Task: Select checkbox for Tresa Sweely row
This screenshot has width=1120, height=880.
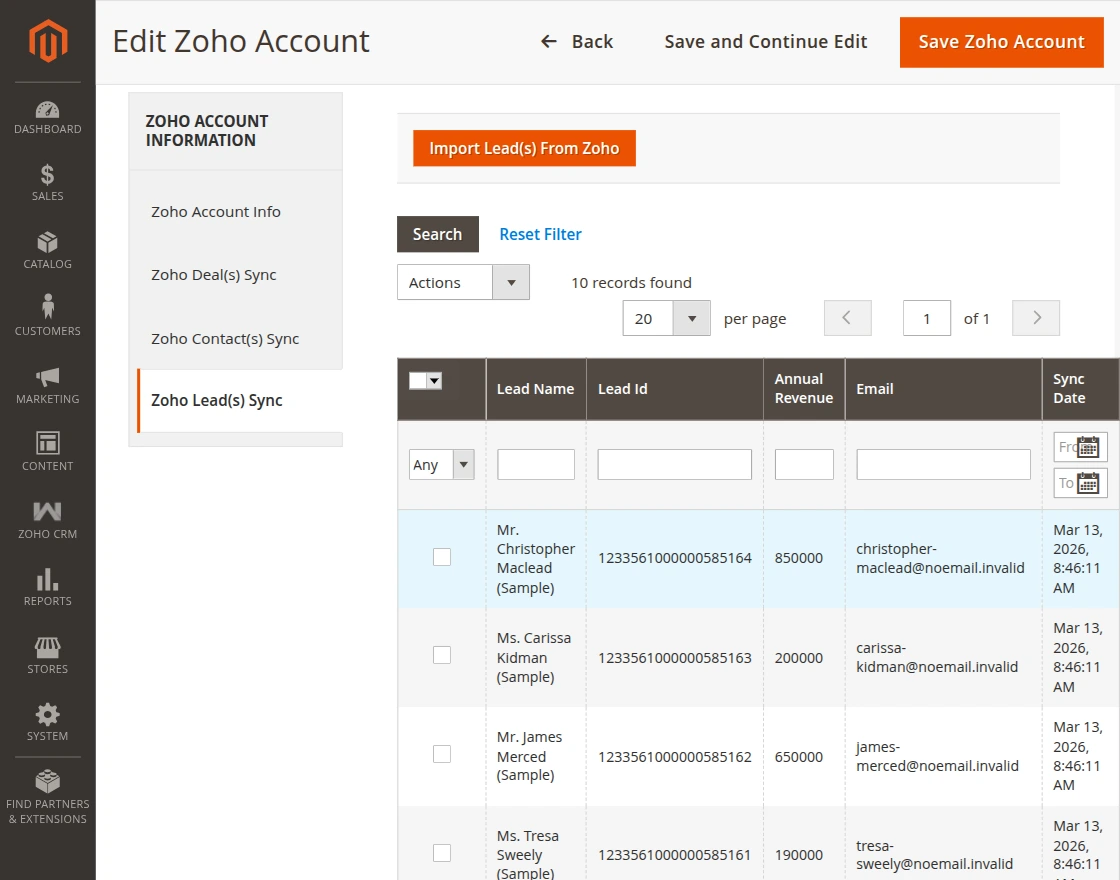Action: [442, 853]
